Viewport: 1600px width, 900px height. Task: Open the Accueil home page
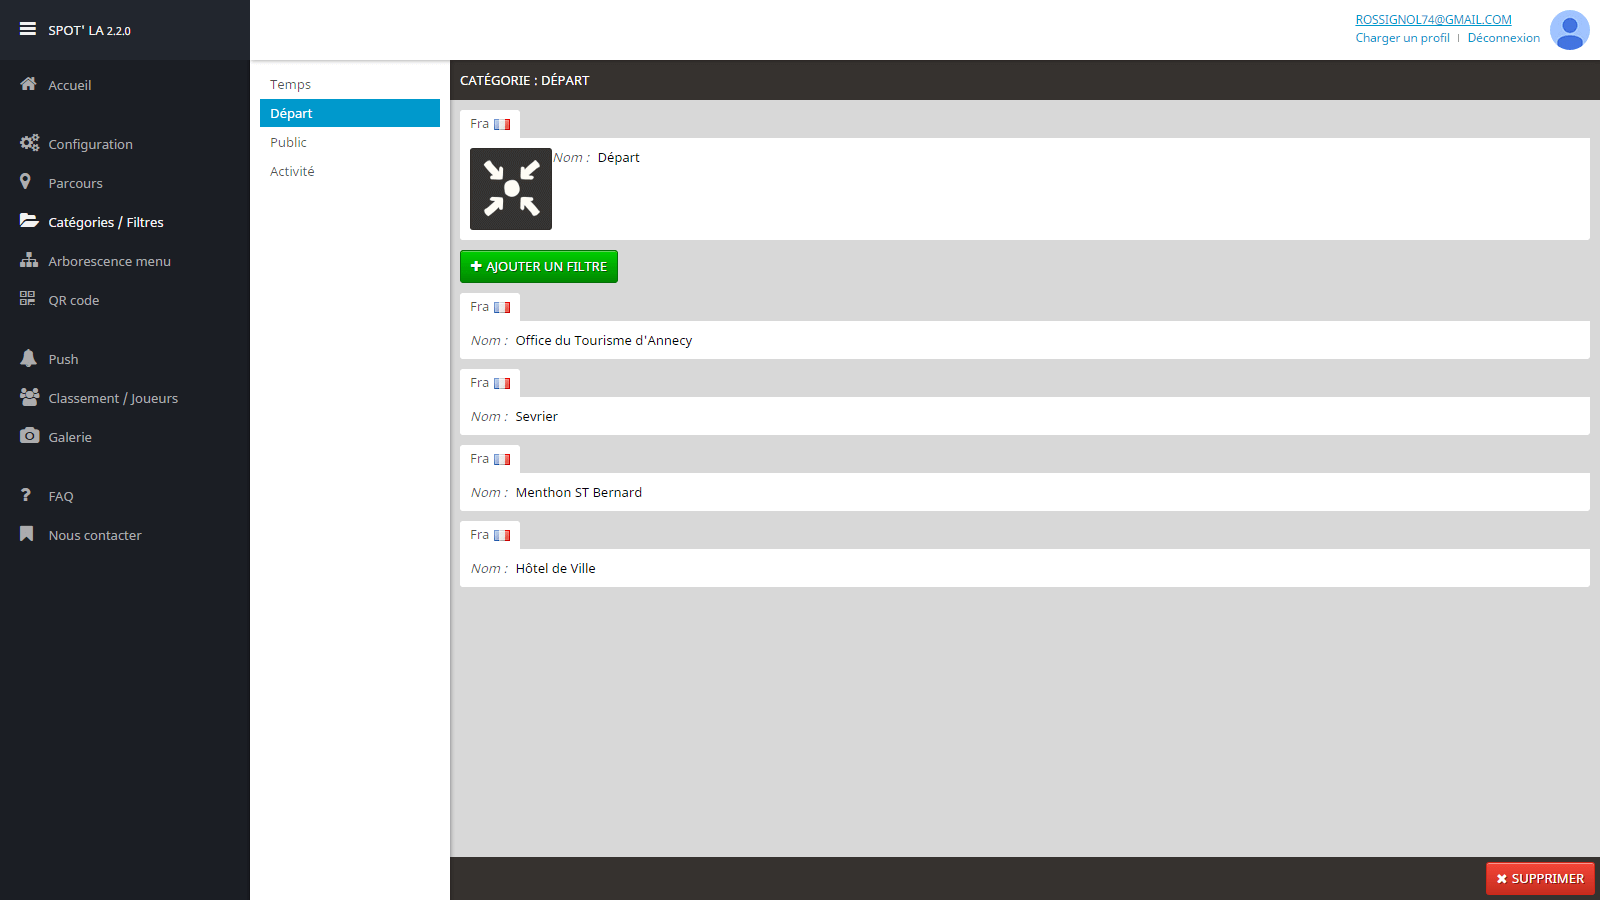coord(69,85)
